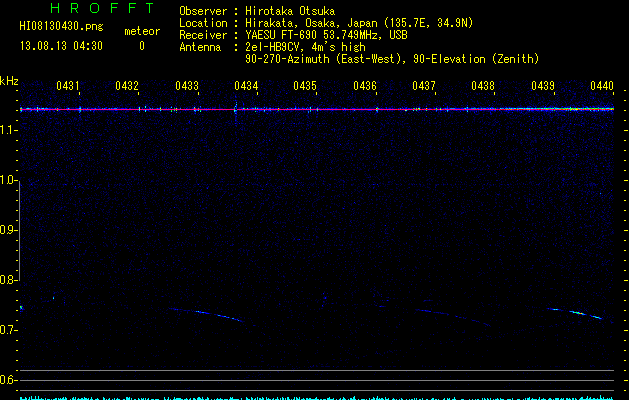Click the bright echo trace near 0439

(x=575, y=313)
